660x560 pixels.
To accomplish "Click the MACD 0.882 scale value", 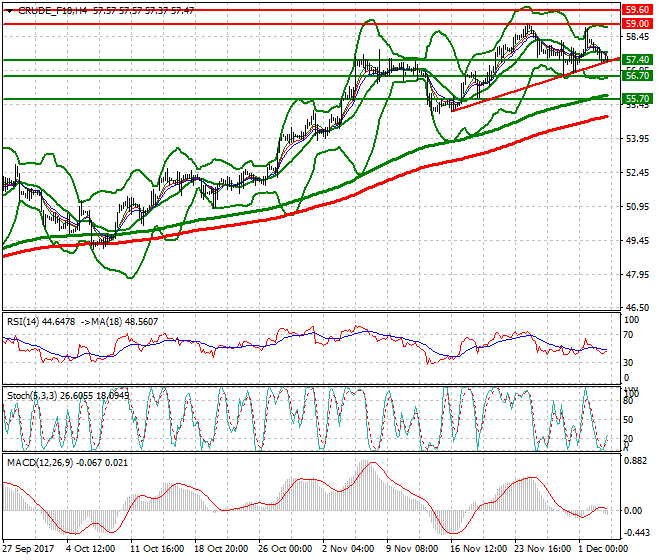I will point(636,461).
